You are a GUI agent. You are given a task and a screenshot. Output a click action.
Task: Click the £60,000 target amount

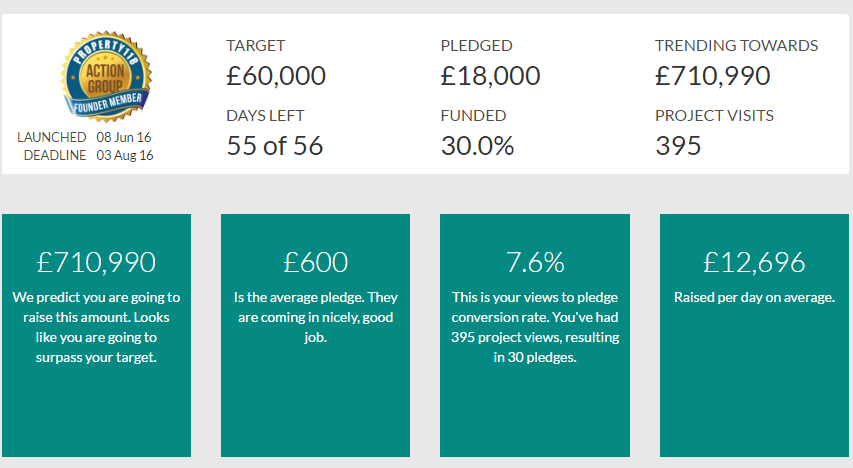pyautogui.click(x=276, y=76)
